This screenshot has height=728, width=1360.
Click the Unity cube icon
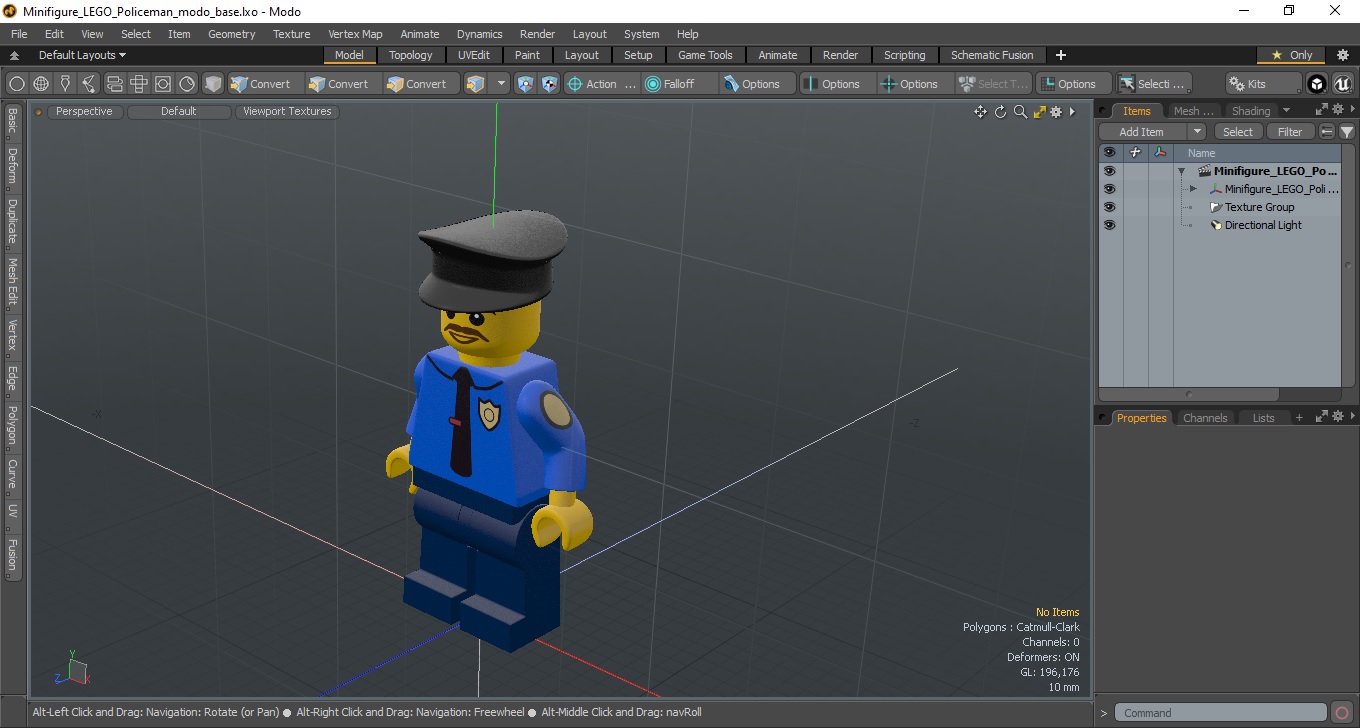pos(1317,84)
